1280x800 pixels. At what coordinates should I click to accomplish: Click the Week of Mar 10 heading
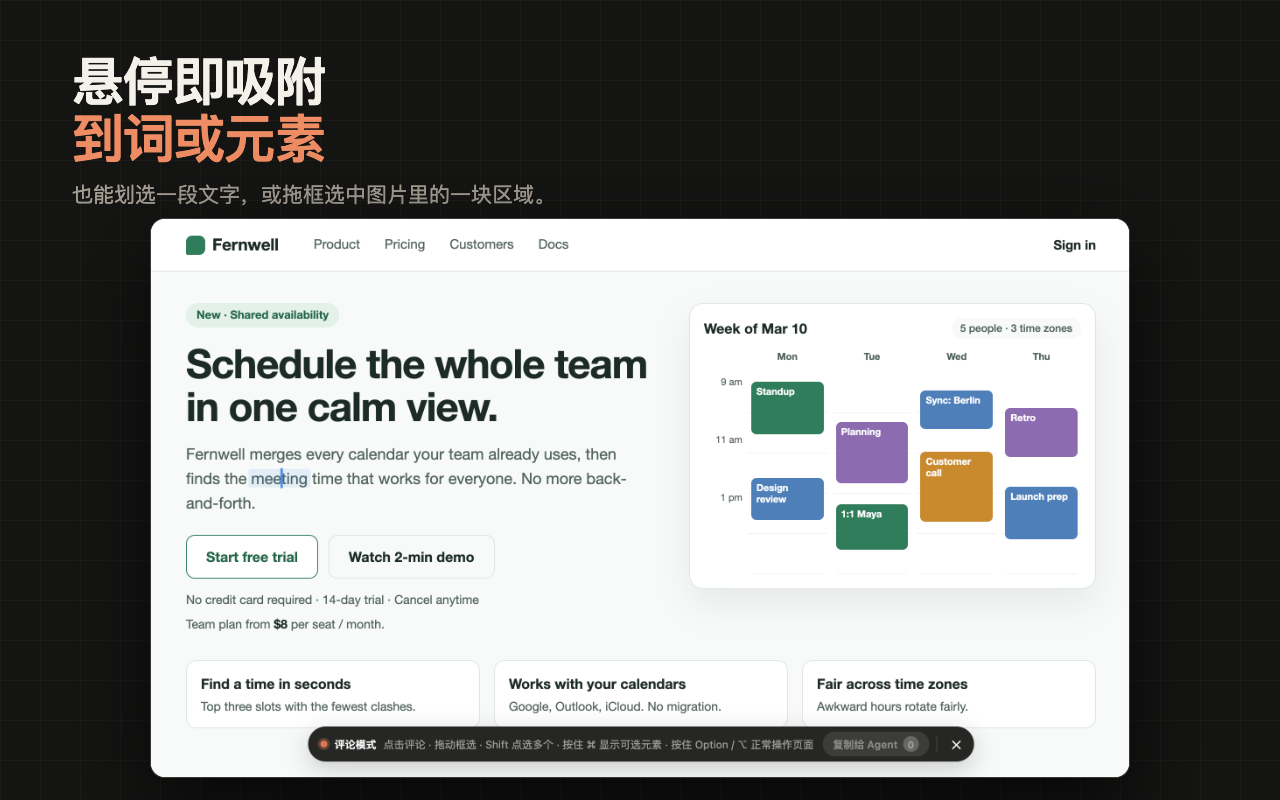[755, 329]
